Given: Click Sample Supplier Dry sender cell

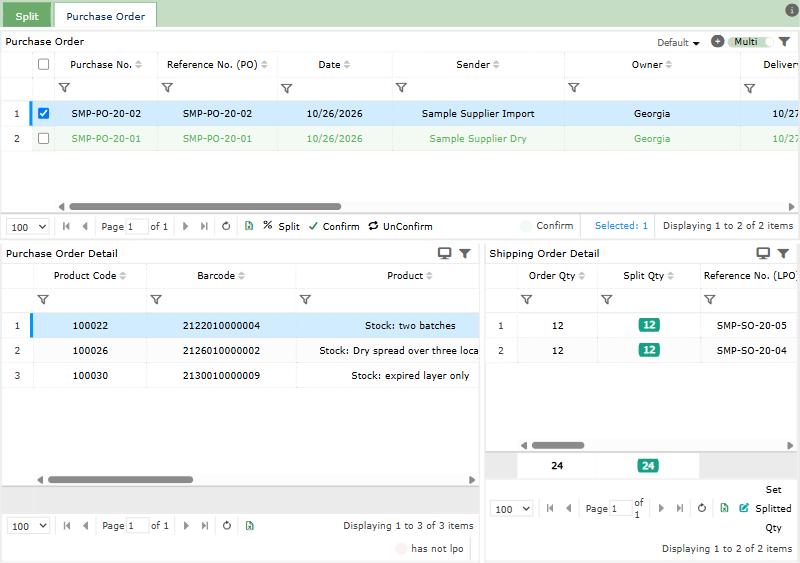Looking at the screenshot, I should pyautogui.click(x=478, y=138).
